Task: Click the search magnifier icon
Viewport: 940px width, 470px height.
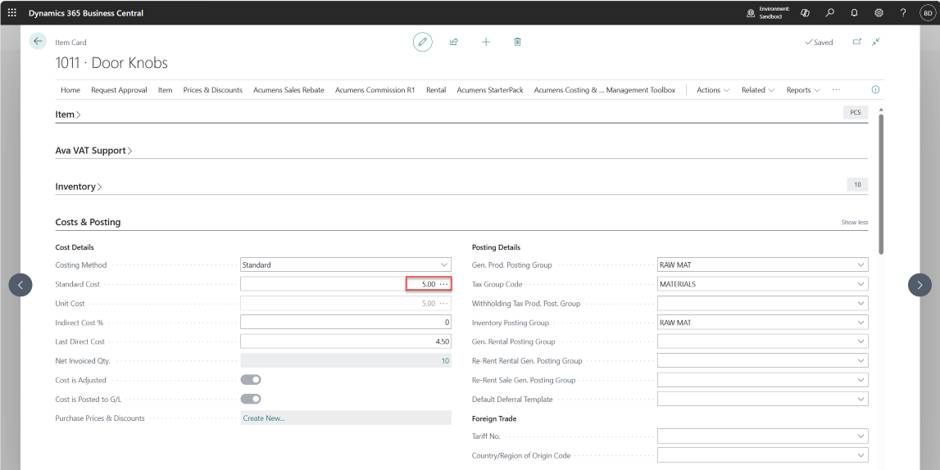Action: click(830, 13)
